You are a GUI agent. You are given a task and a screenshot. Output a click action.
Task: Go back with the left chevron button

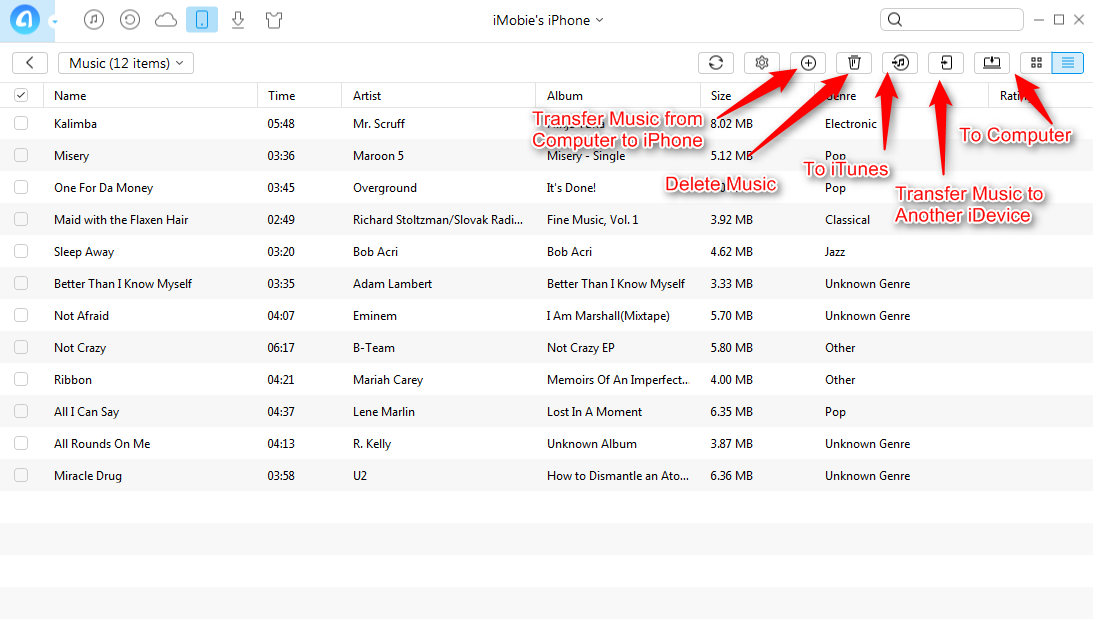(x=30, y=63)
